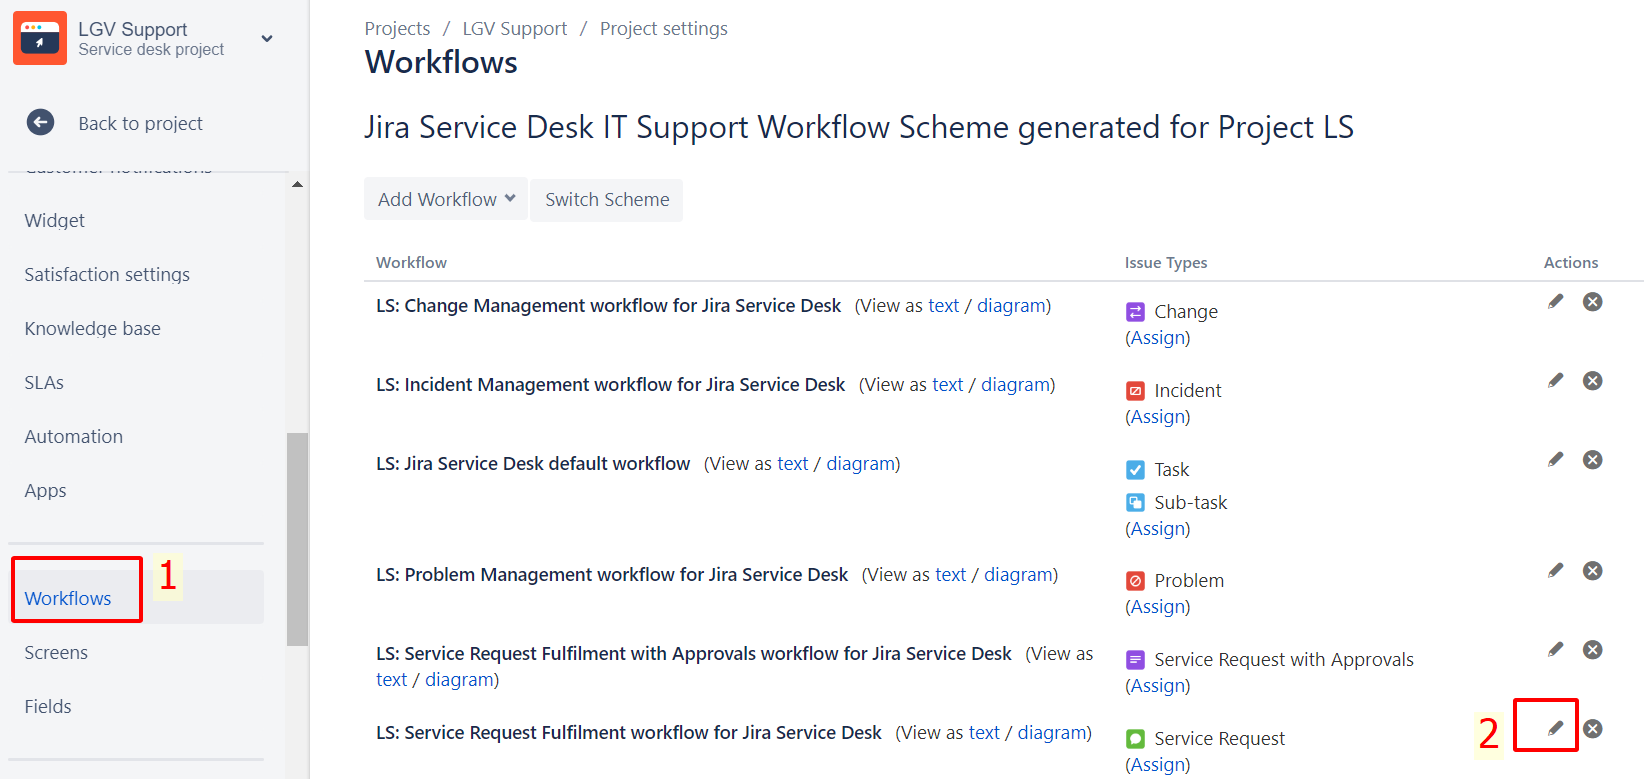Remove the Problem Management workflow
This screenshot has width=1644, height=779.
pos(1592,571)
